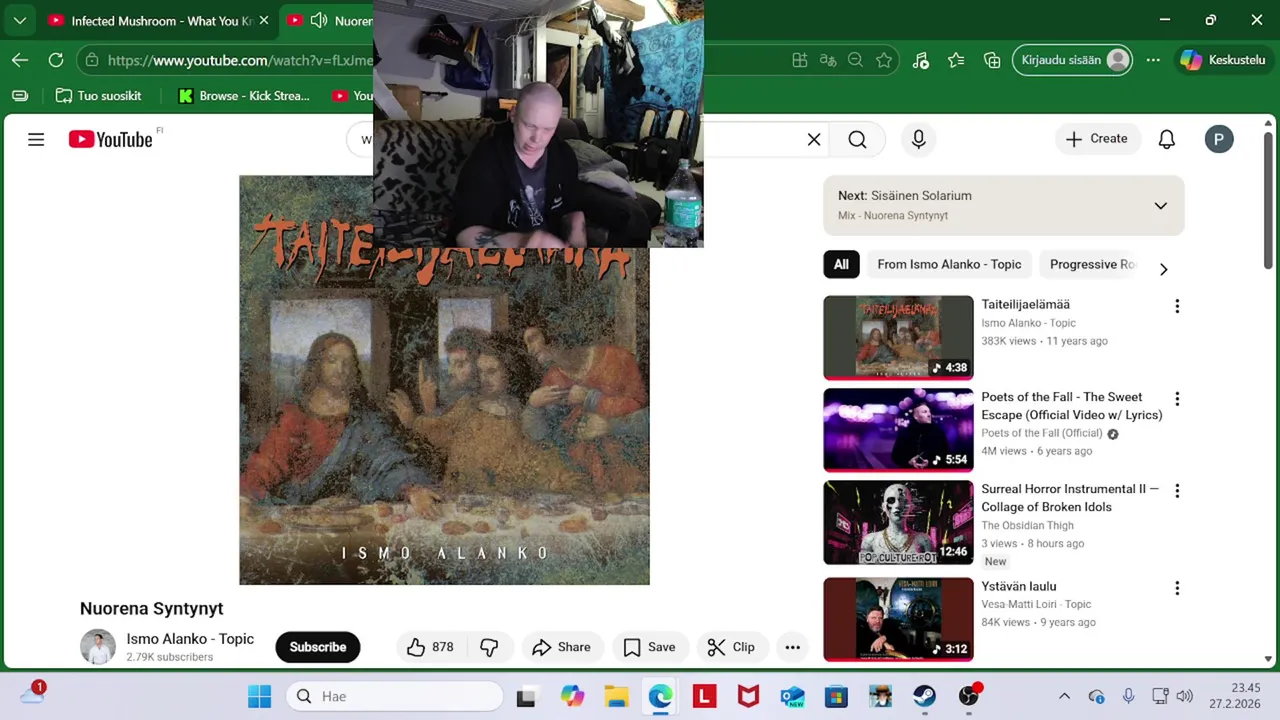Screen dimensions: 1280x720
Task: Save video to a playlist
Action: click(650, 647)
